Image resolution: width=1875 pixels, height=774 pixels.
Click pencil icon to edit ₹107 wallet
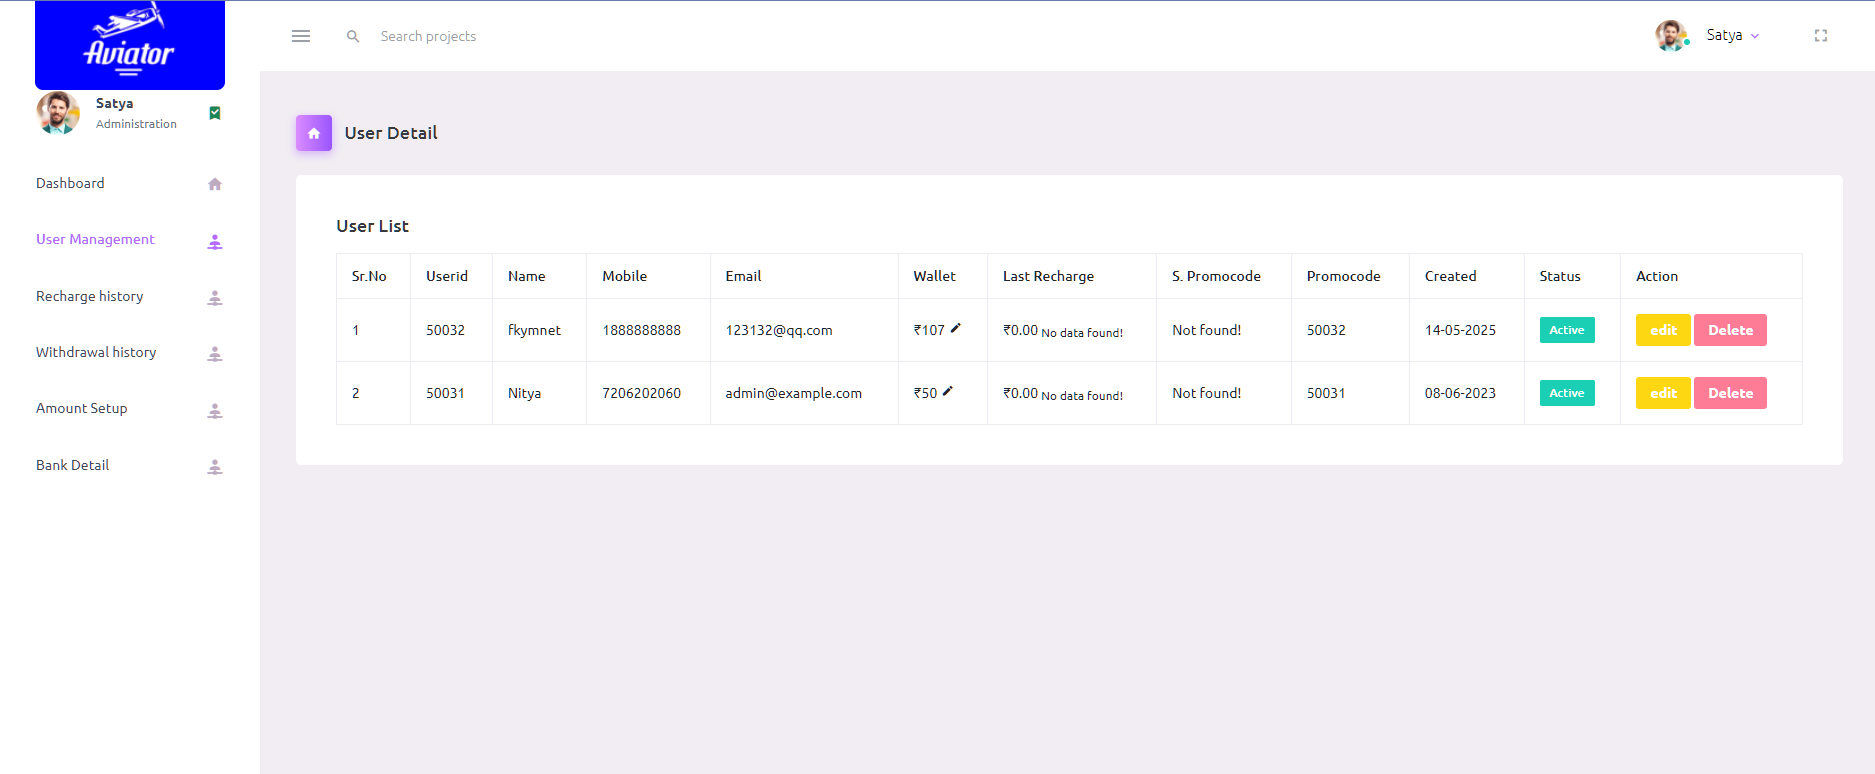pyautogui.click(x=956, y=328)
